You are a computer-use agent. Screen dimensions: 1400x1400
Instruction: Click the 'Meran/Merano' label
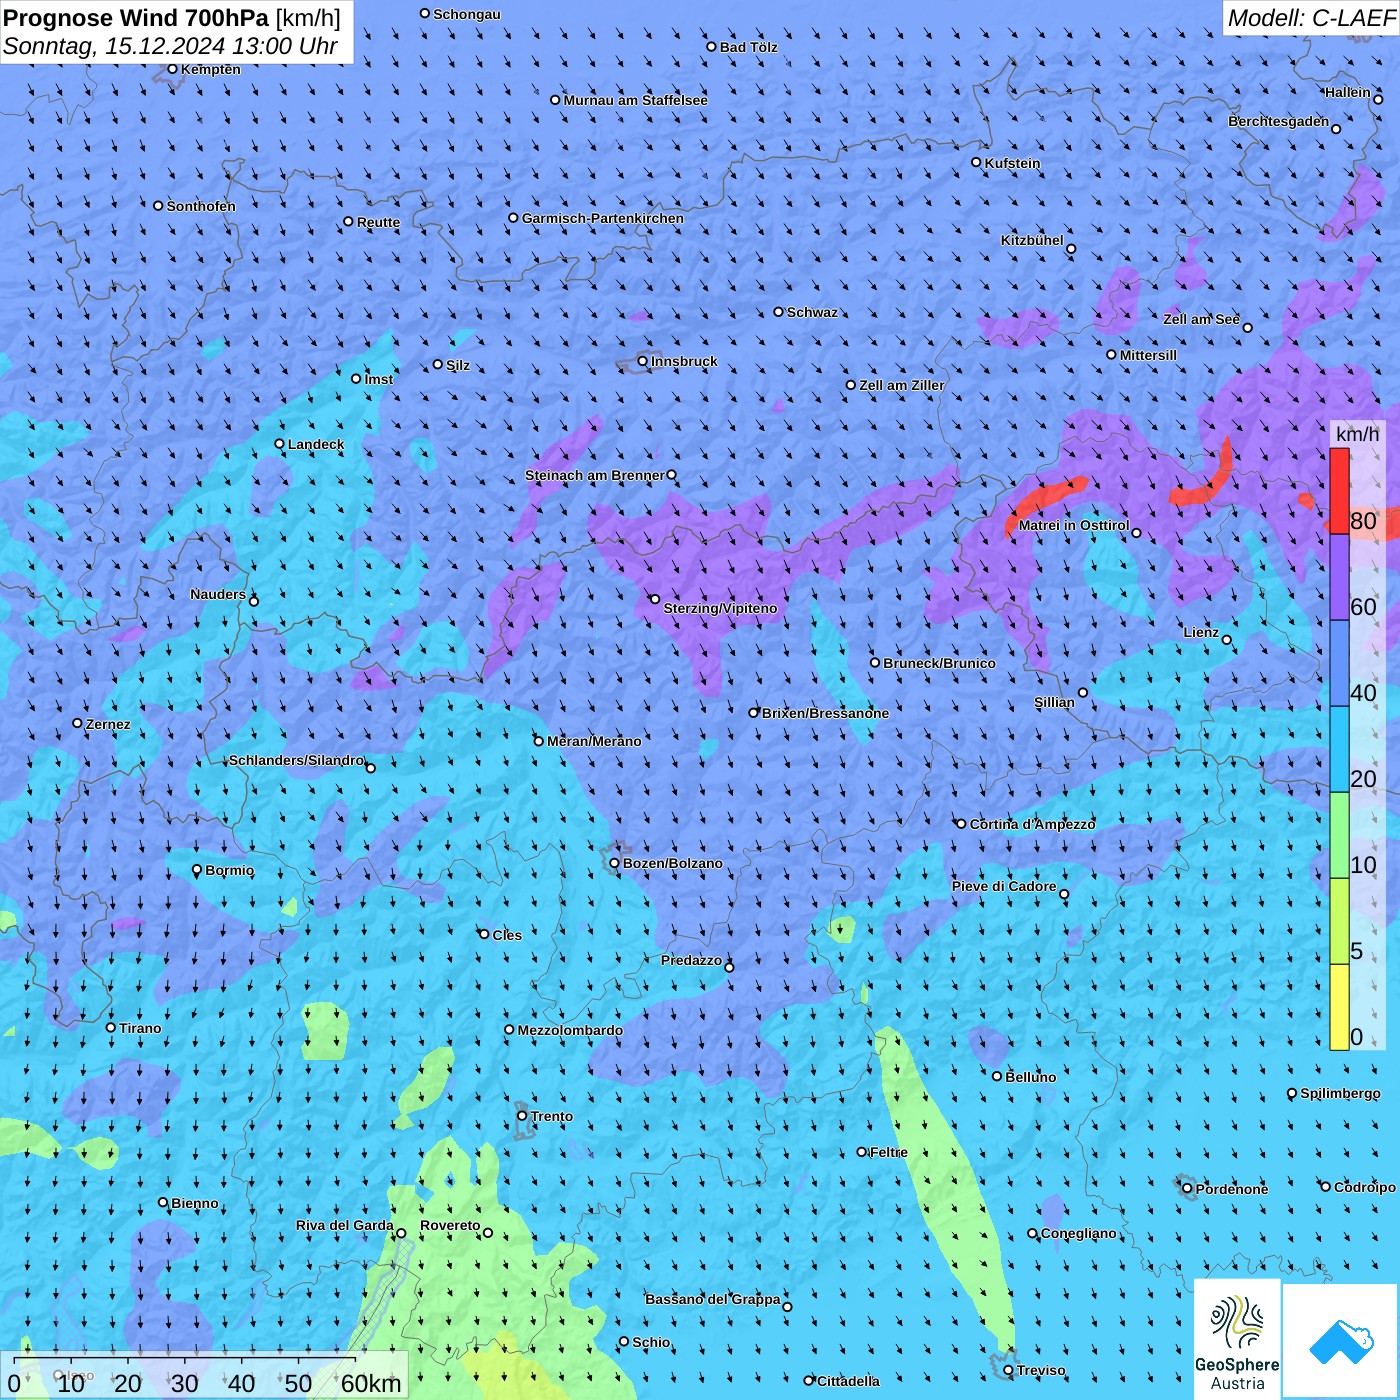pos(595,741)
